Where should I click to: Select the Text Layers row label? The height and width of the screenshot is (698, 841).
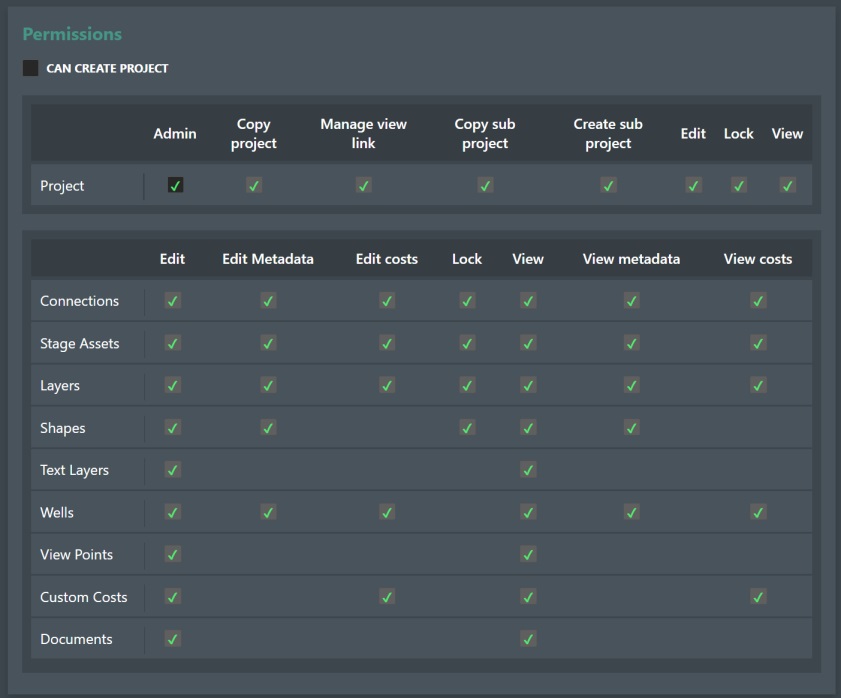[x=75, y=470]
